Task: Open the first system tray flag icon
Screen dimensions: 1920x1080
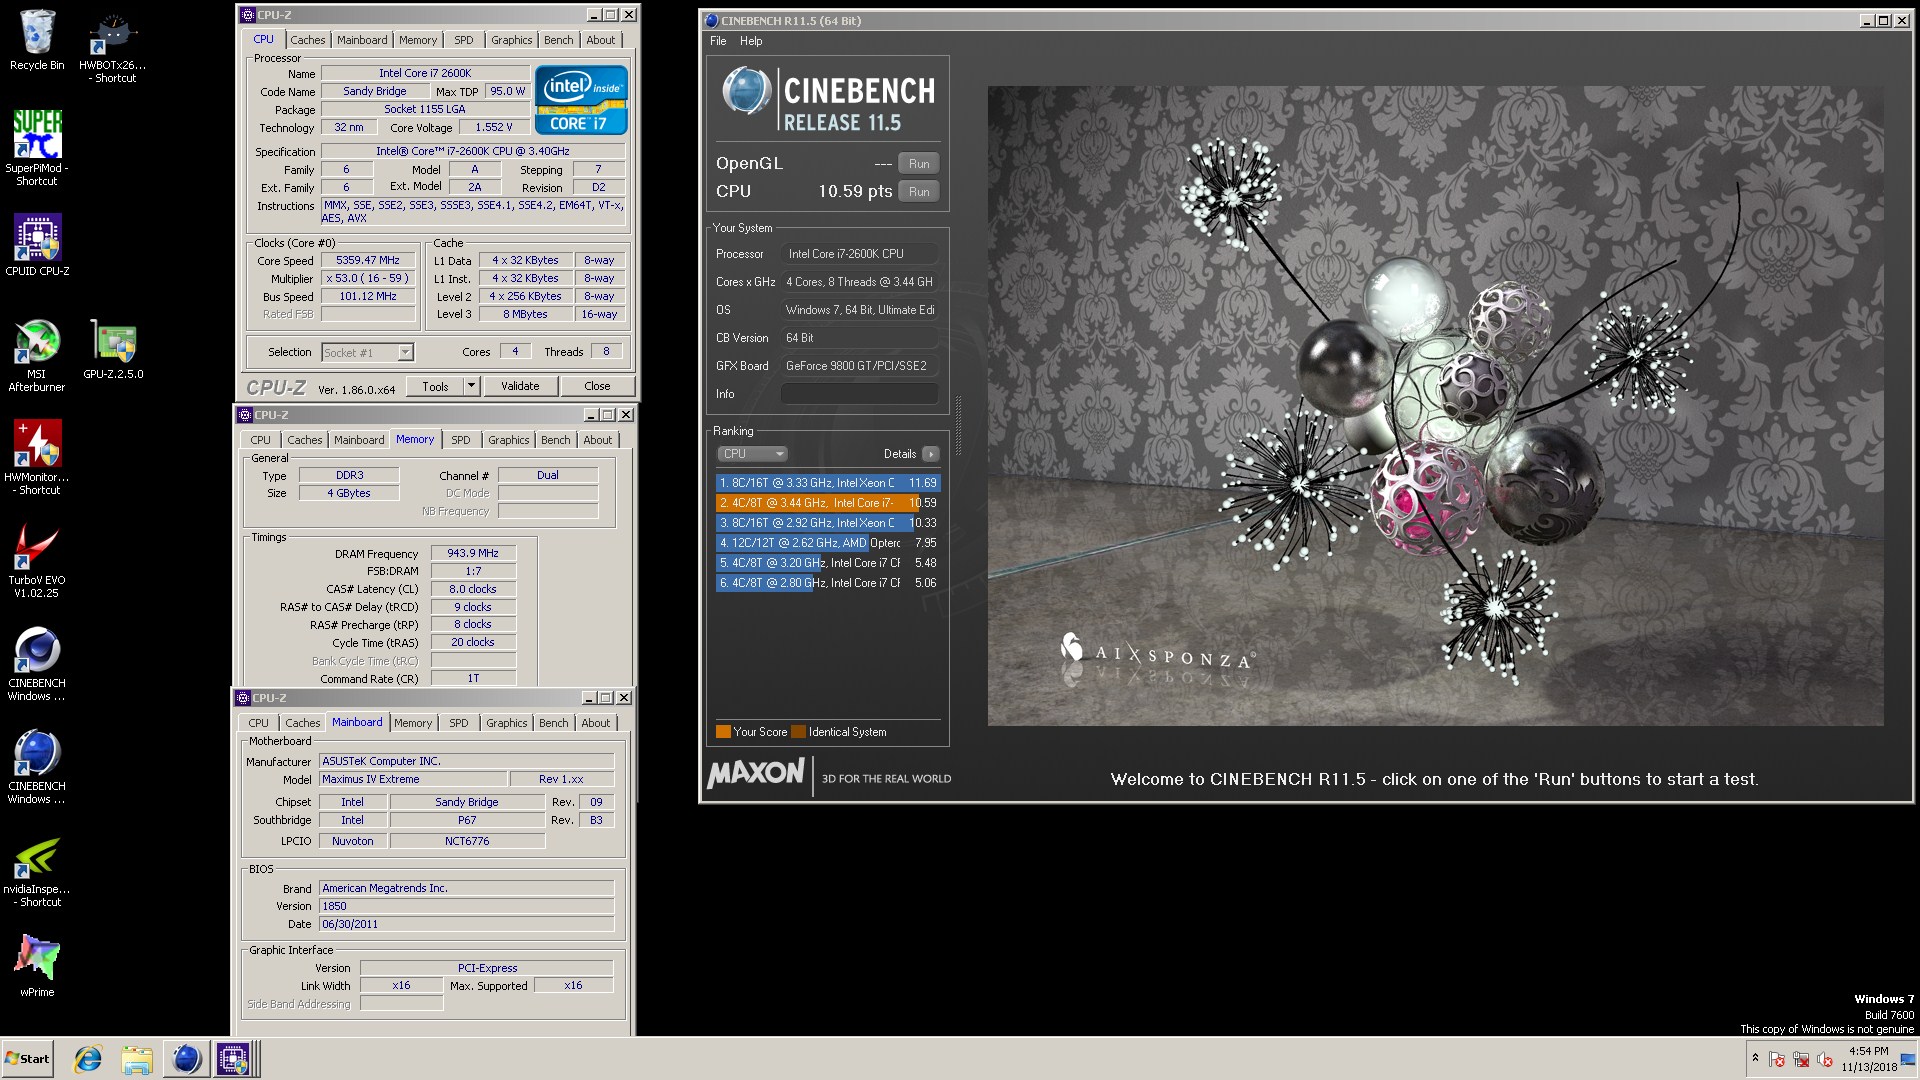Action: click(1777, 1059)
